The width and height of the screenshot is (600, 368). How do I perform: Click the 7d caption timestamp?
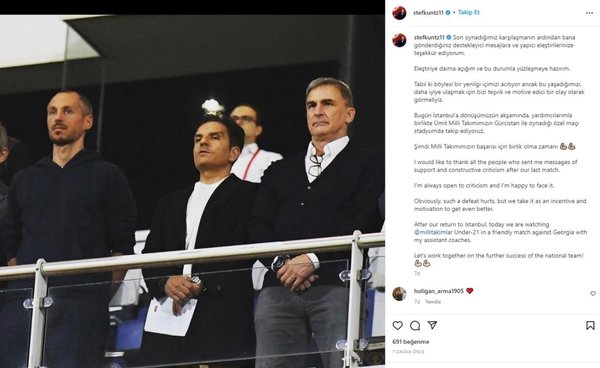(417, 273)
